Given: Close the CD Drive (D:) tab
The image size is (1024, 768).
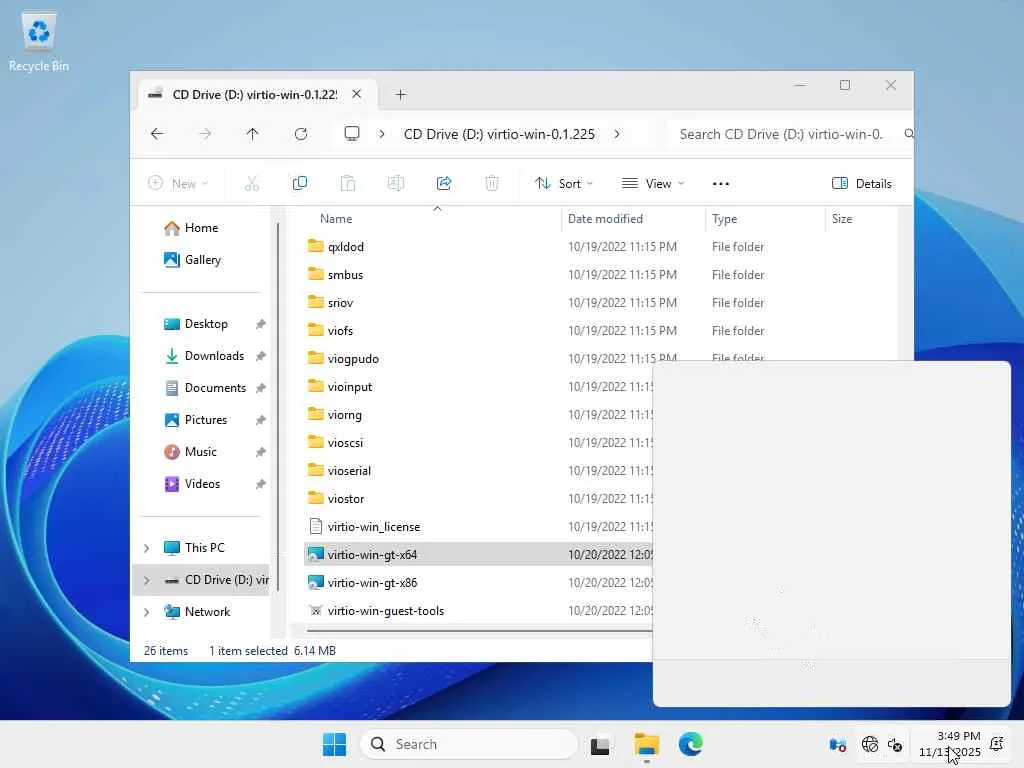Looking at the screenshot, I should click(x=357, y=94).
